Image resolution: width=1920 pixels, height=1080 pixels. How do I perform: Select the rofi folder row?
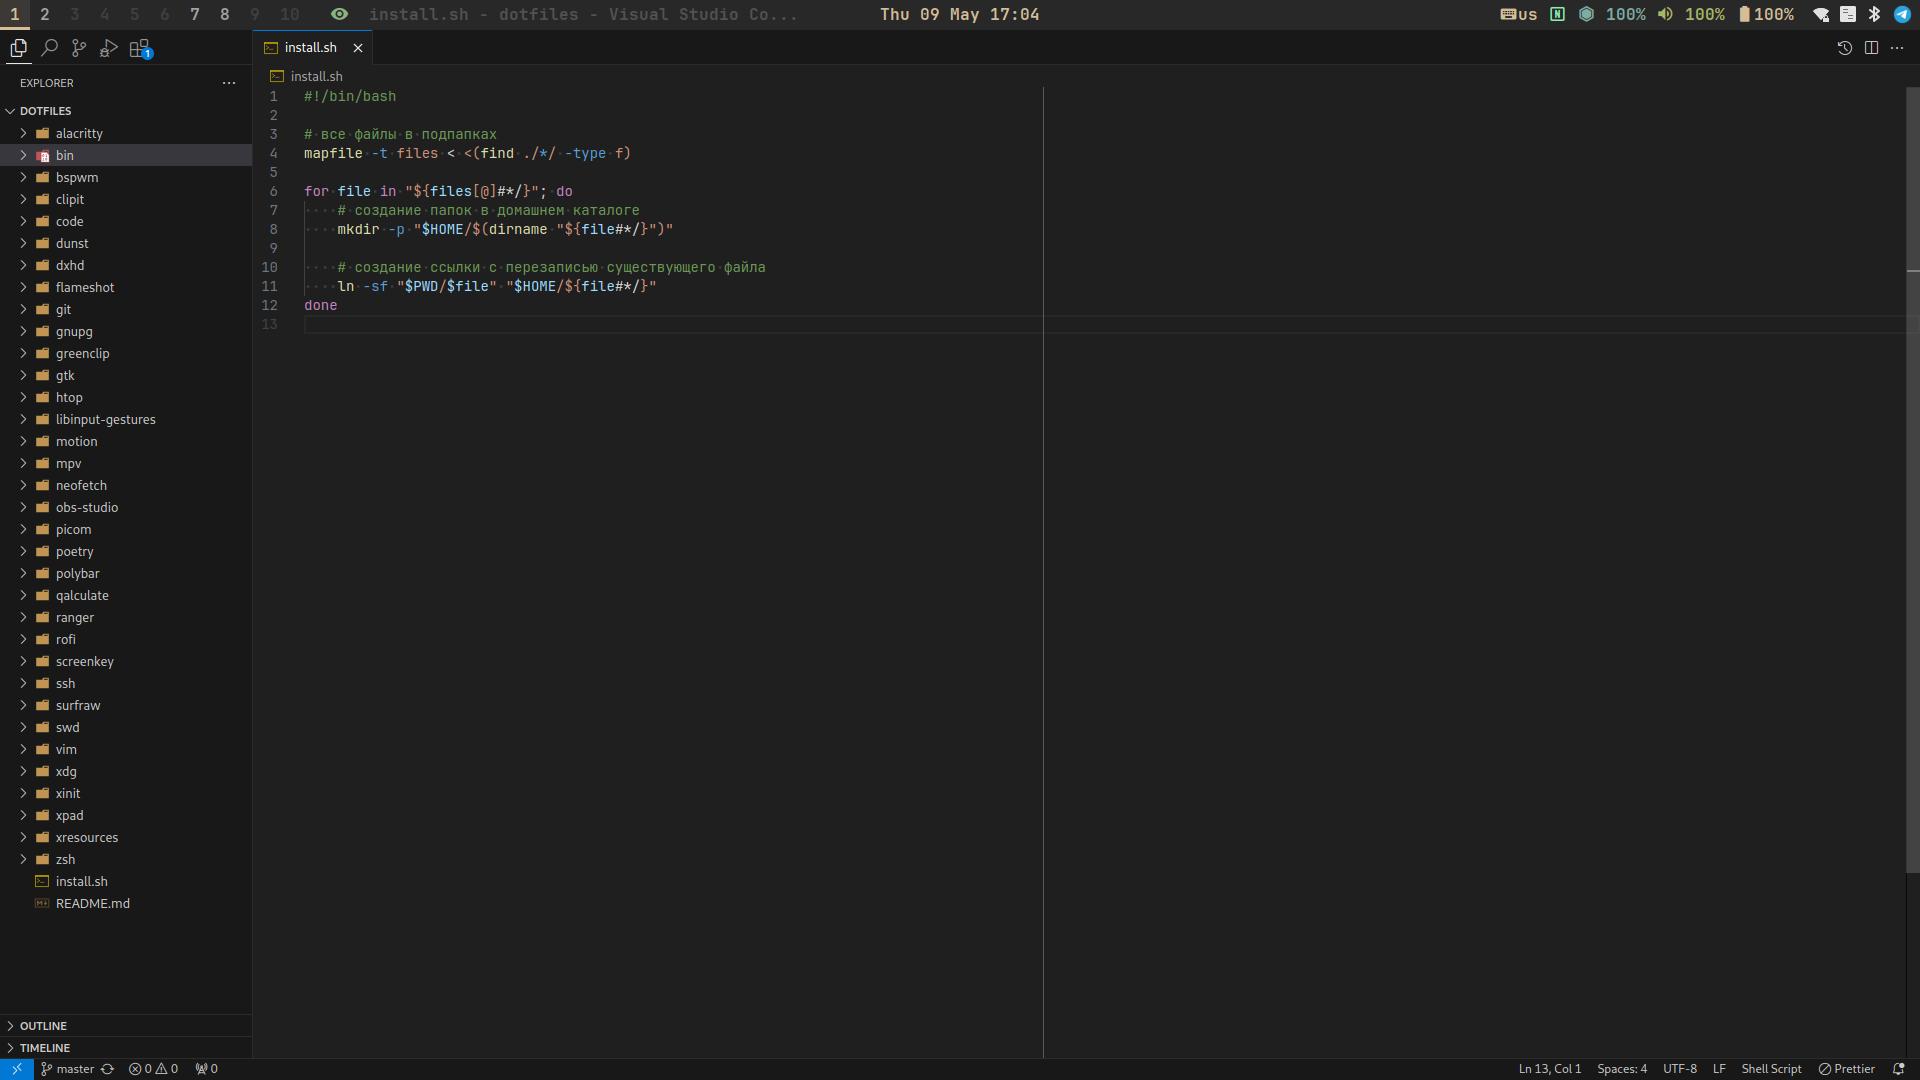[x=126, y=639]
